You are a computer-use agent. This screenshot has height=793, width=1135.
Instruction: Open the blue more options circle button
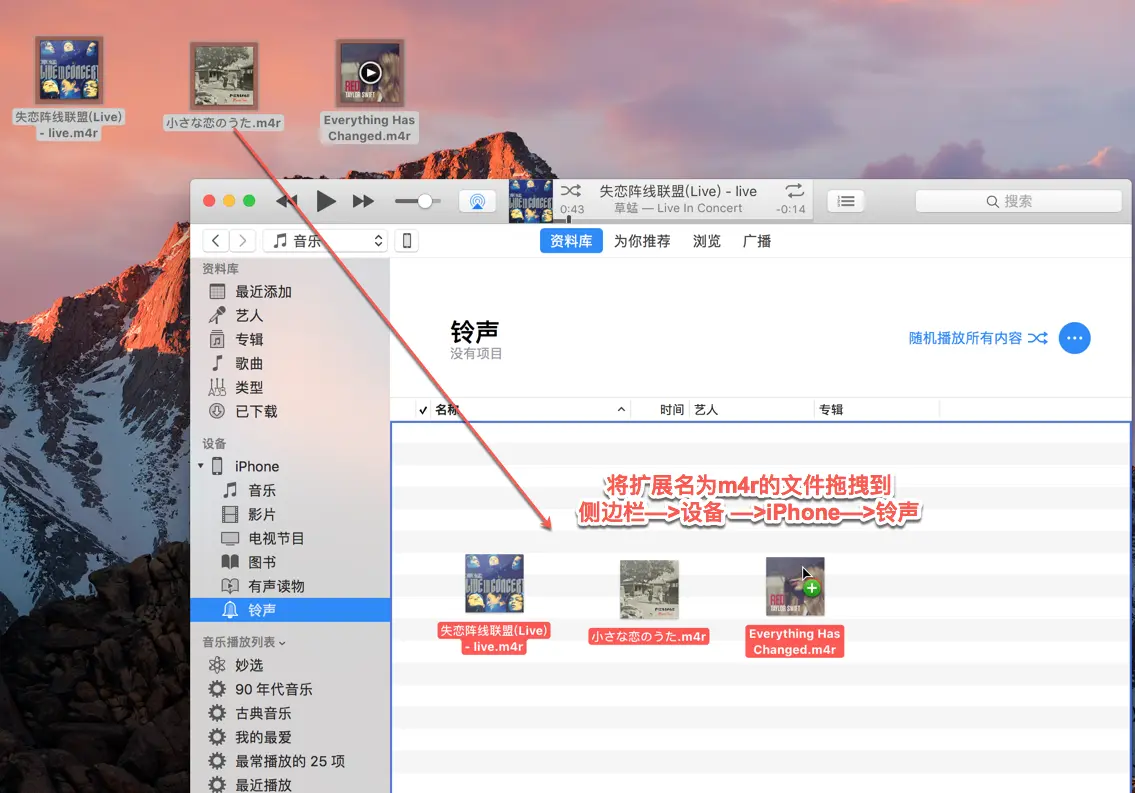pyautogui.click(x=1075, y=338)
